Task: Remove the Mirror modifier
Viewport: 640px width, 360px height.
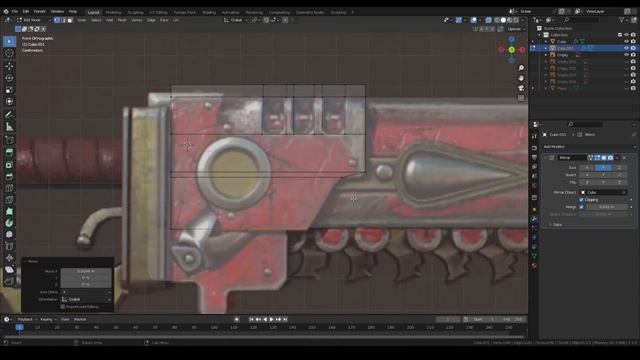Action: (624, 158)
